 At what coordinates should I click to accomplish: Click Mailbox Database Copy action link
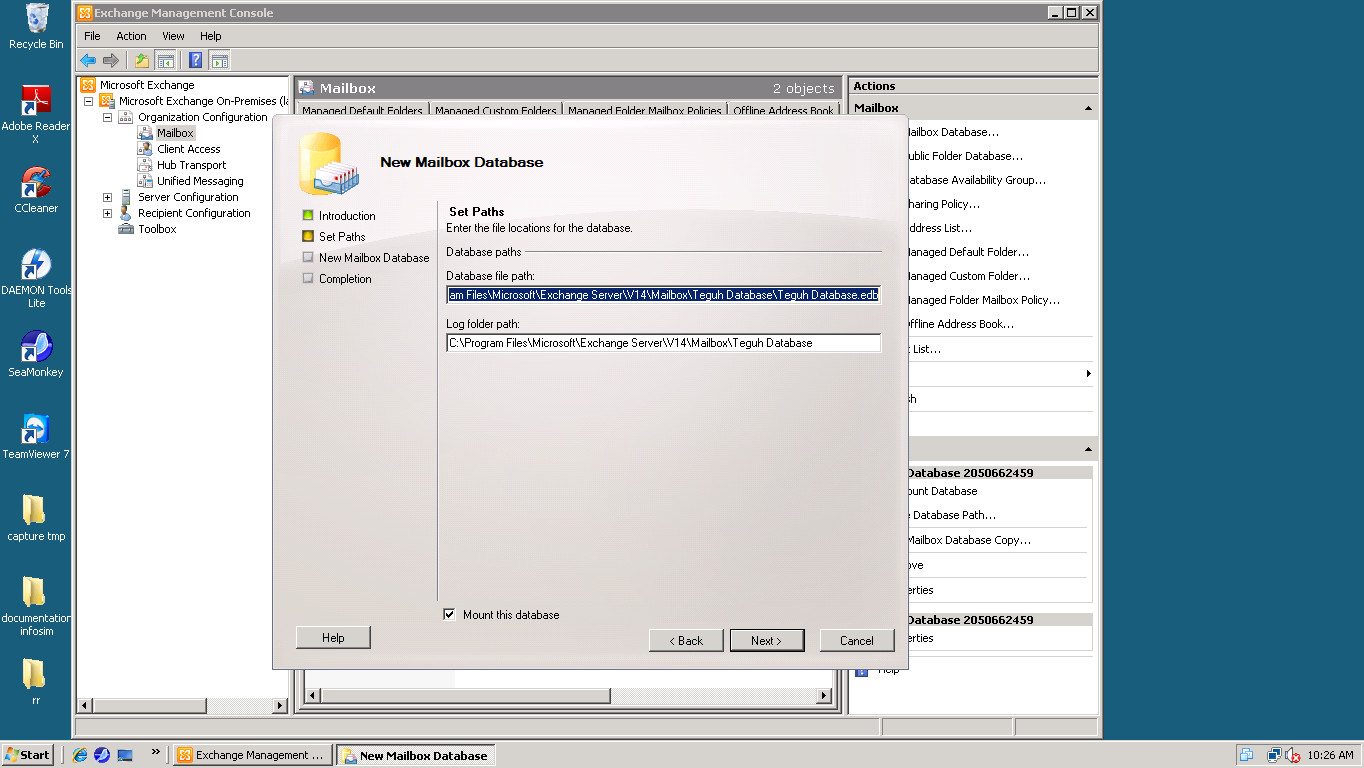tap(968, 540)
